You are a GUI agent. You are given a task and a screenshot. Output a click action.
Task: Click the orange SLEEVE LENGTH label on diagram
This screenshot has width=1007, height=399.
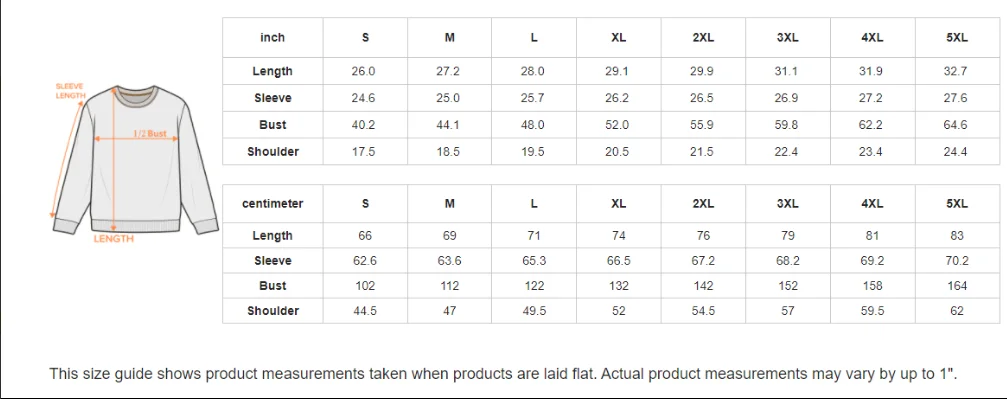pyautogui.click(x=70, y=91)
